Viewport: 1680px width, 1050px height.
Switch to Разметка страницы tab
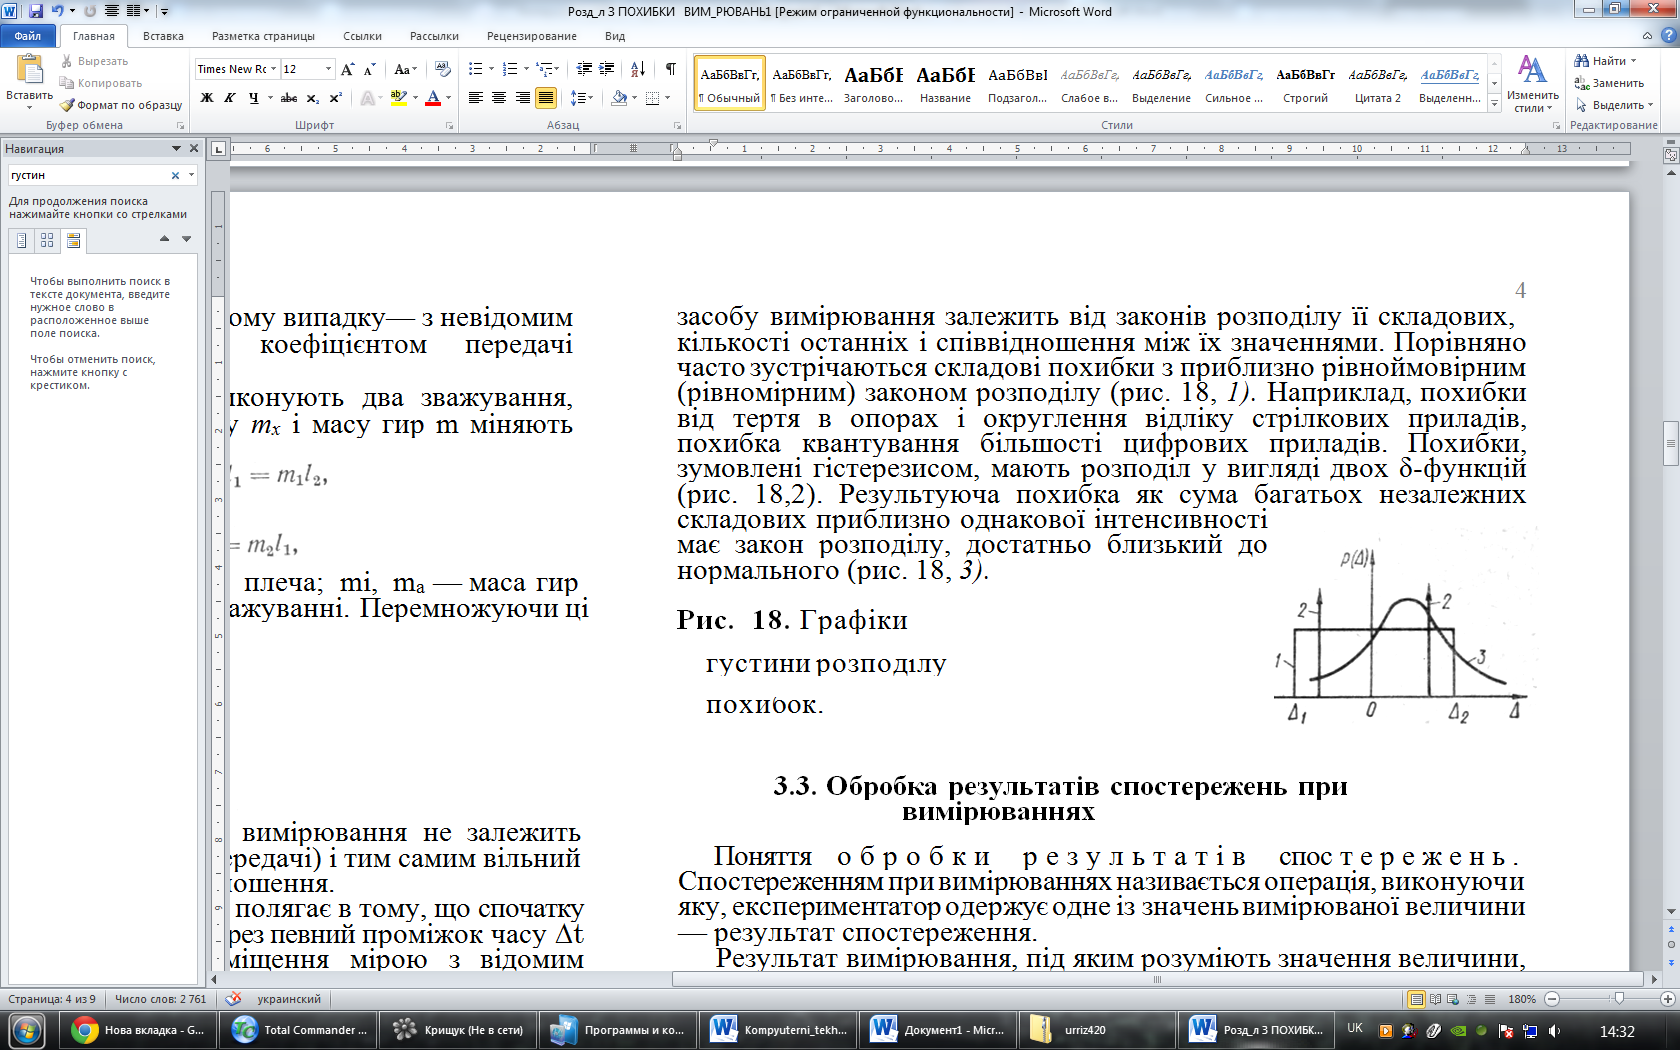pos(263,36)
